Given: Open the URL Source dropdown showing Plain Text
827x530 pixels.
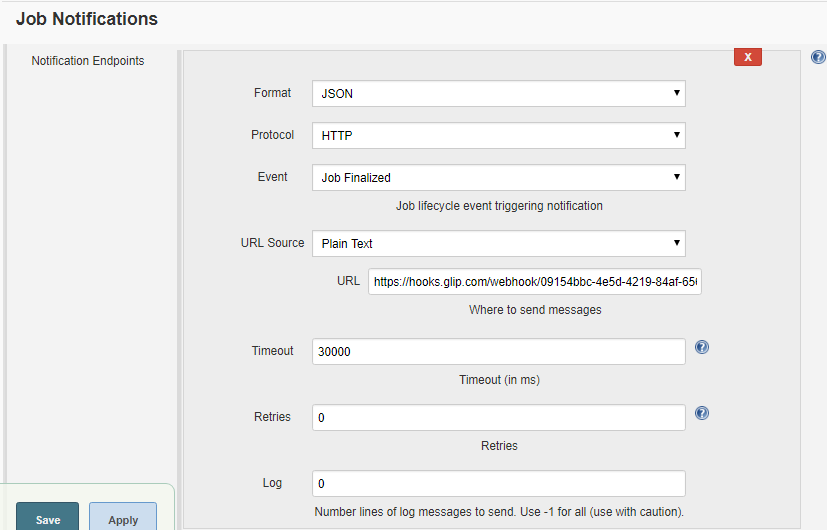Looking at the screenshot, I should (x=498, y=244).
